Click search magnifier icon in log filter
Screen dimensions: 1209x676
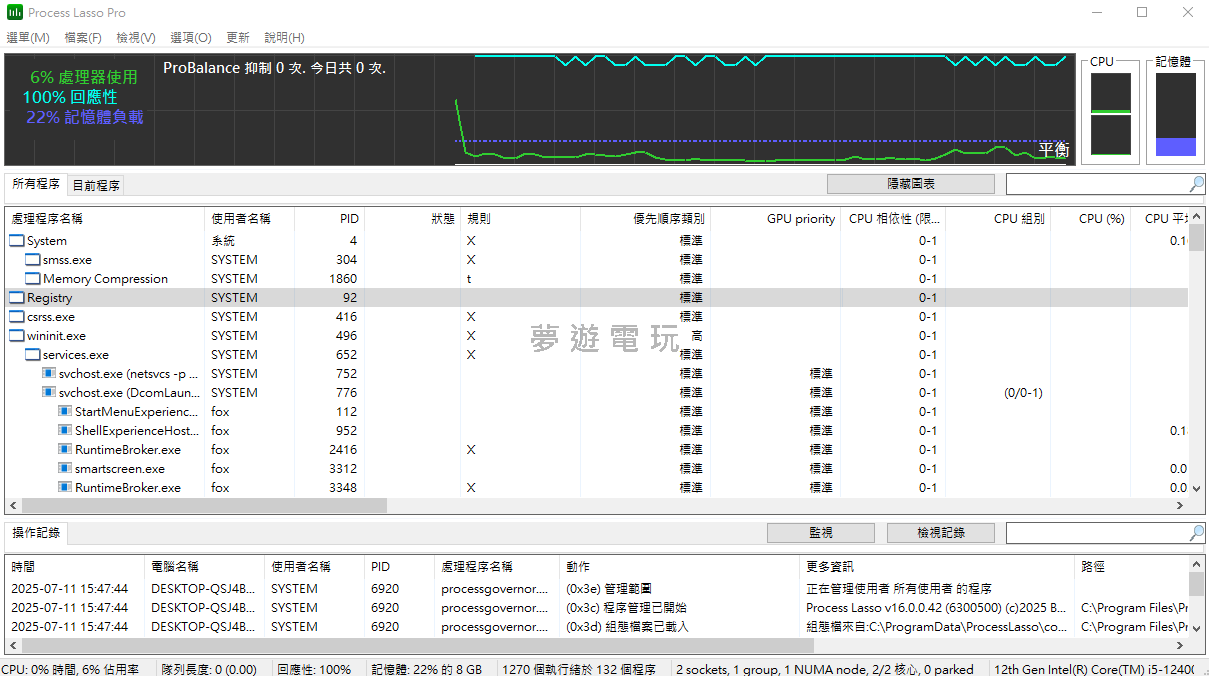point(1196,533)
